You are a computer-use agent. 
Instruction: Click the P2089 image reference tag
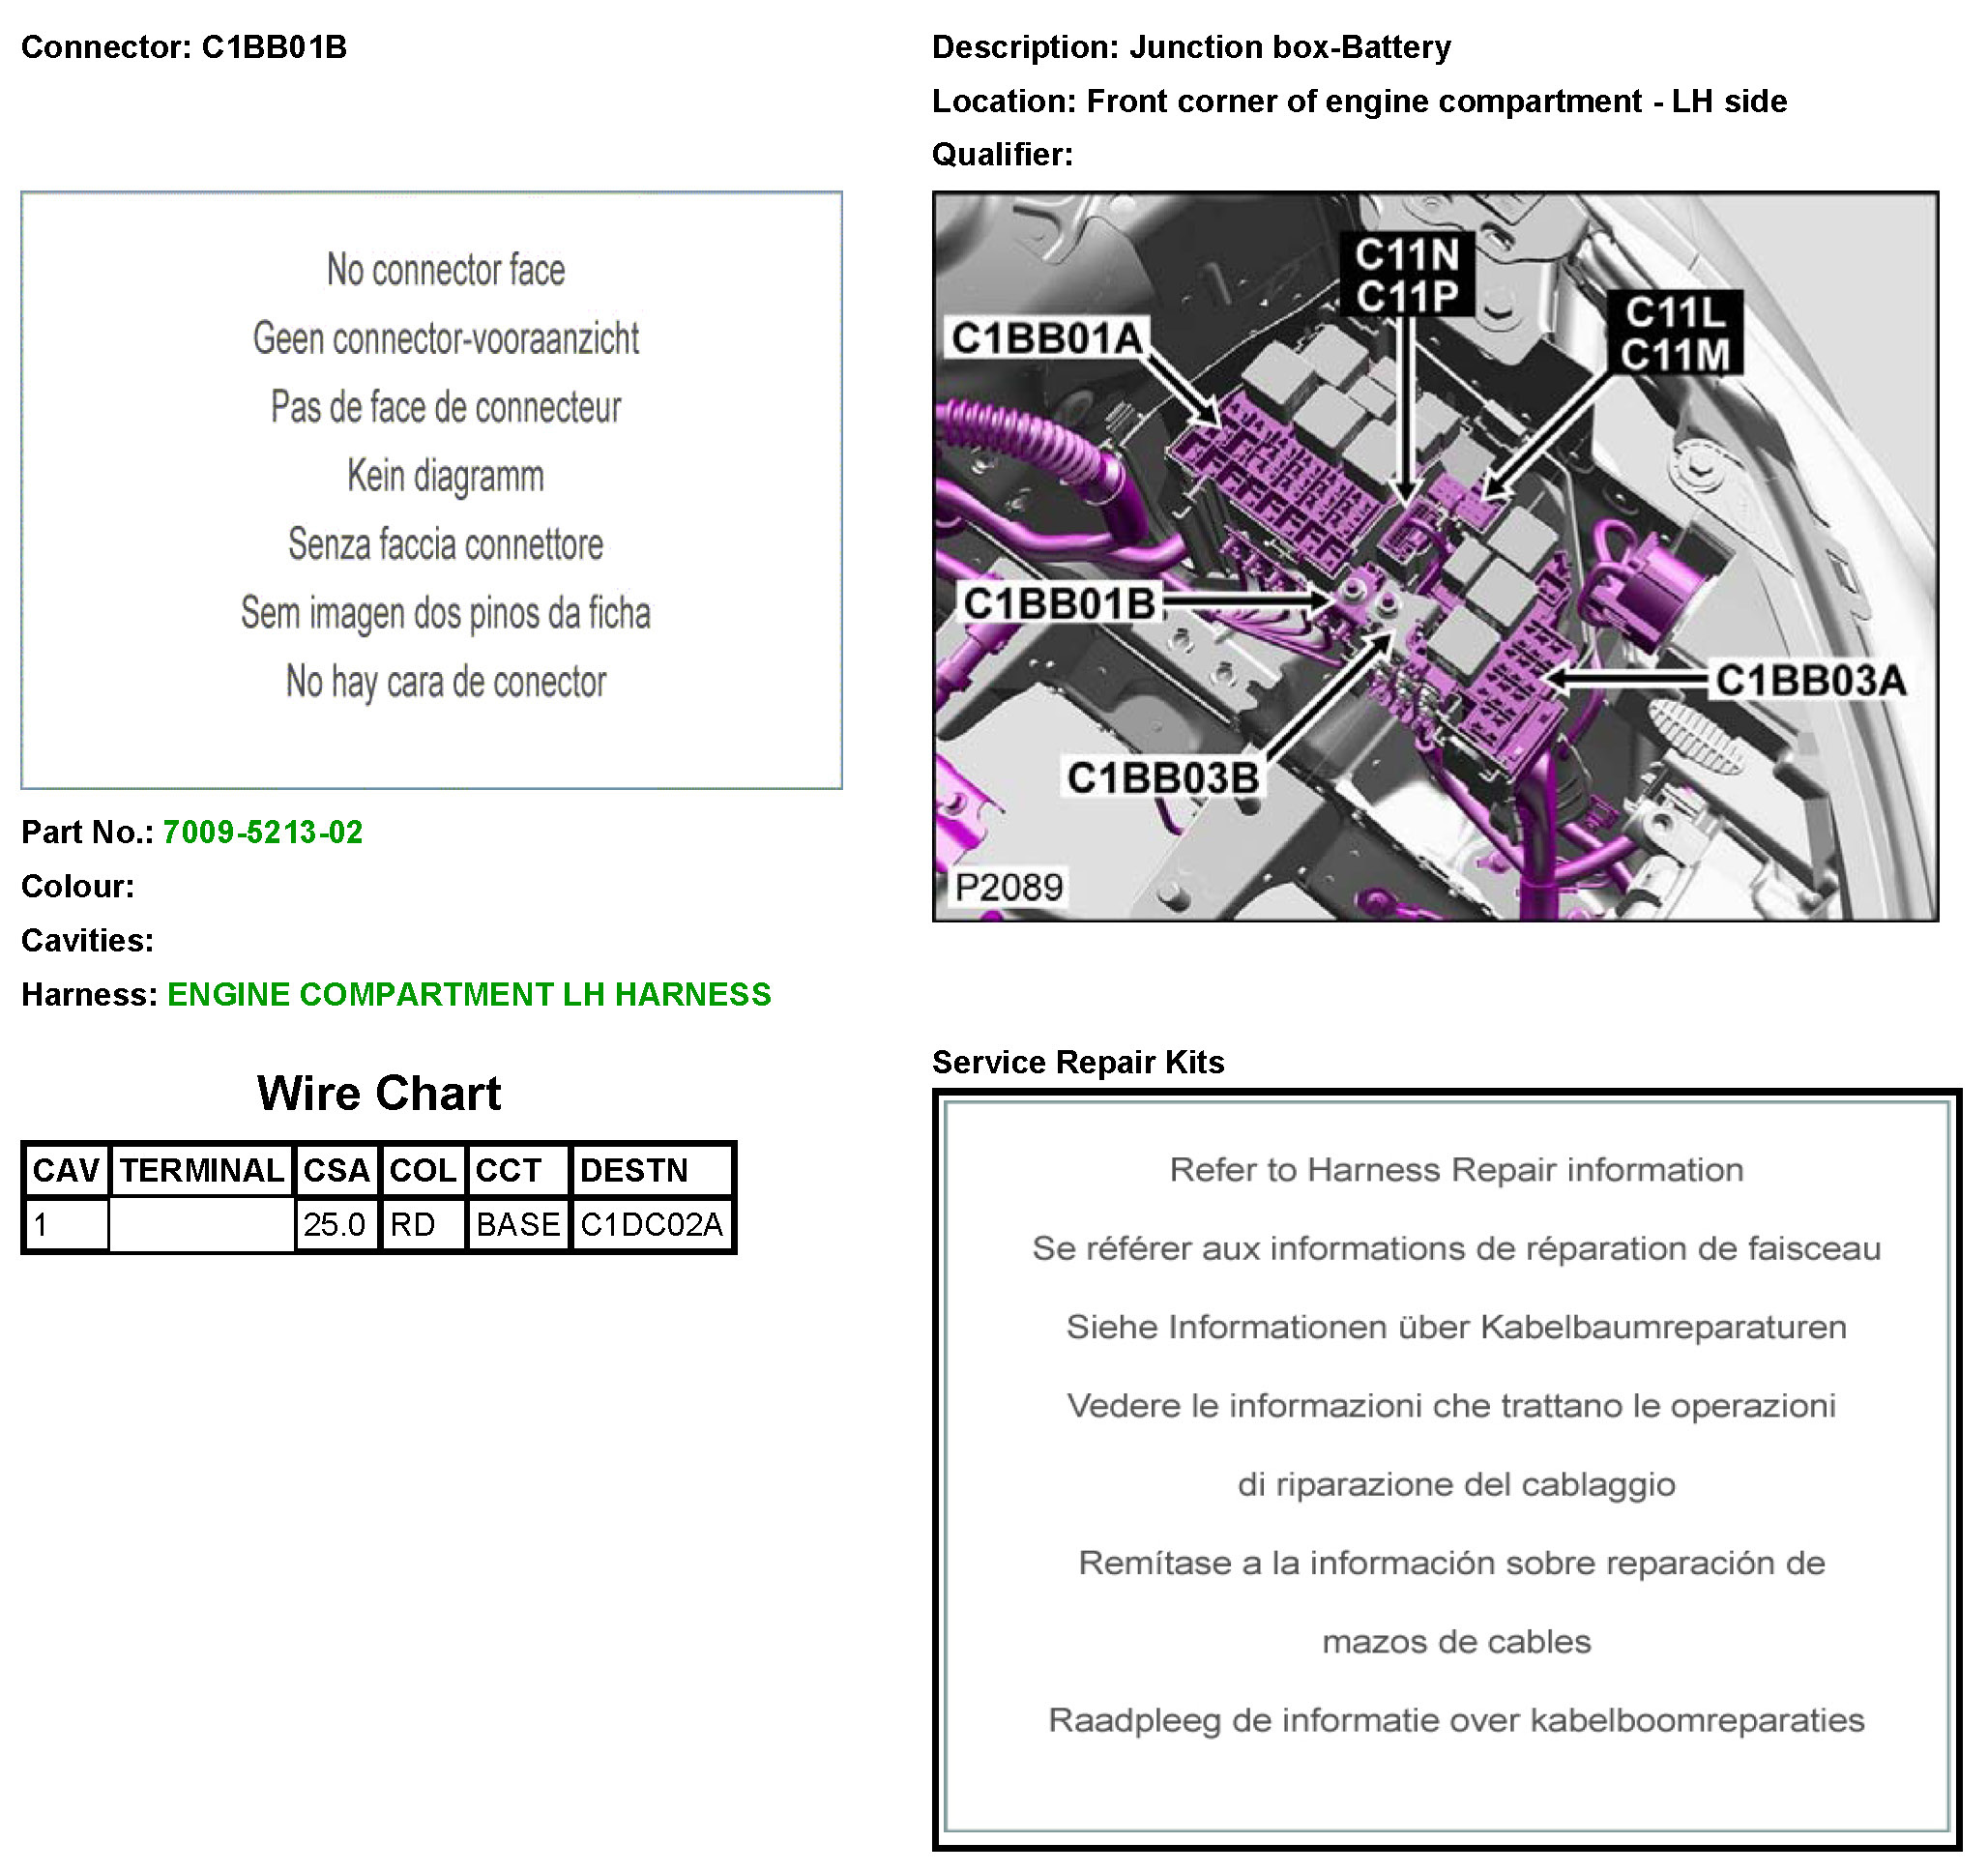pos(1008,887)
